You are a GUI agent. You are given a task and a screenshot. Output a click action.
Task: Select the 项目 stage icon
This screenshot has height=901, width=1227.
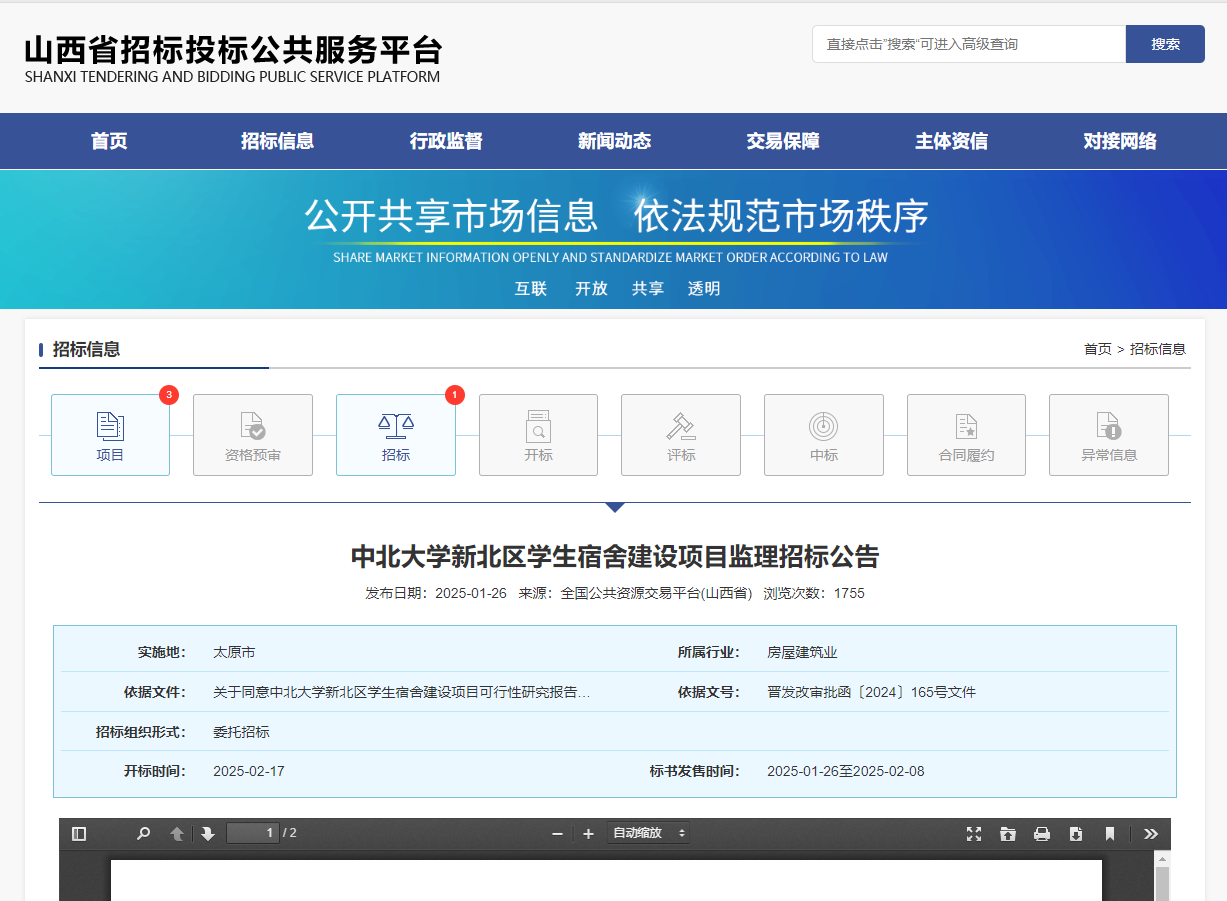point(110,434)
